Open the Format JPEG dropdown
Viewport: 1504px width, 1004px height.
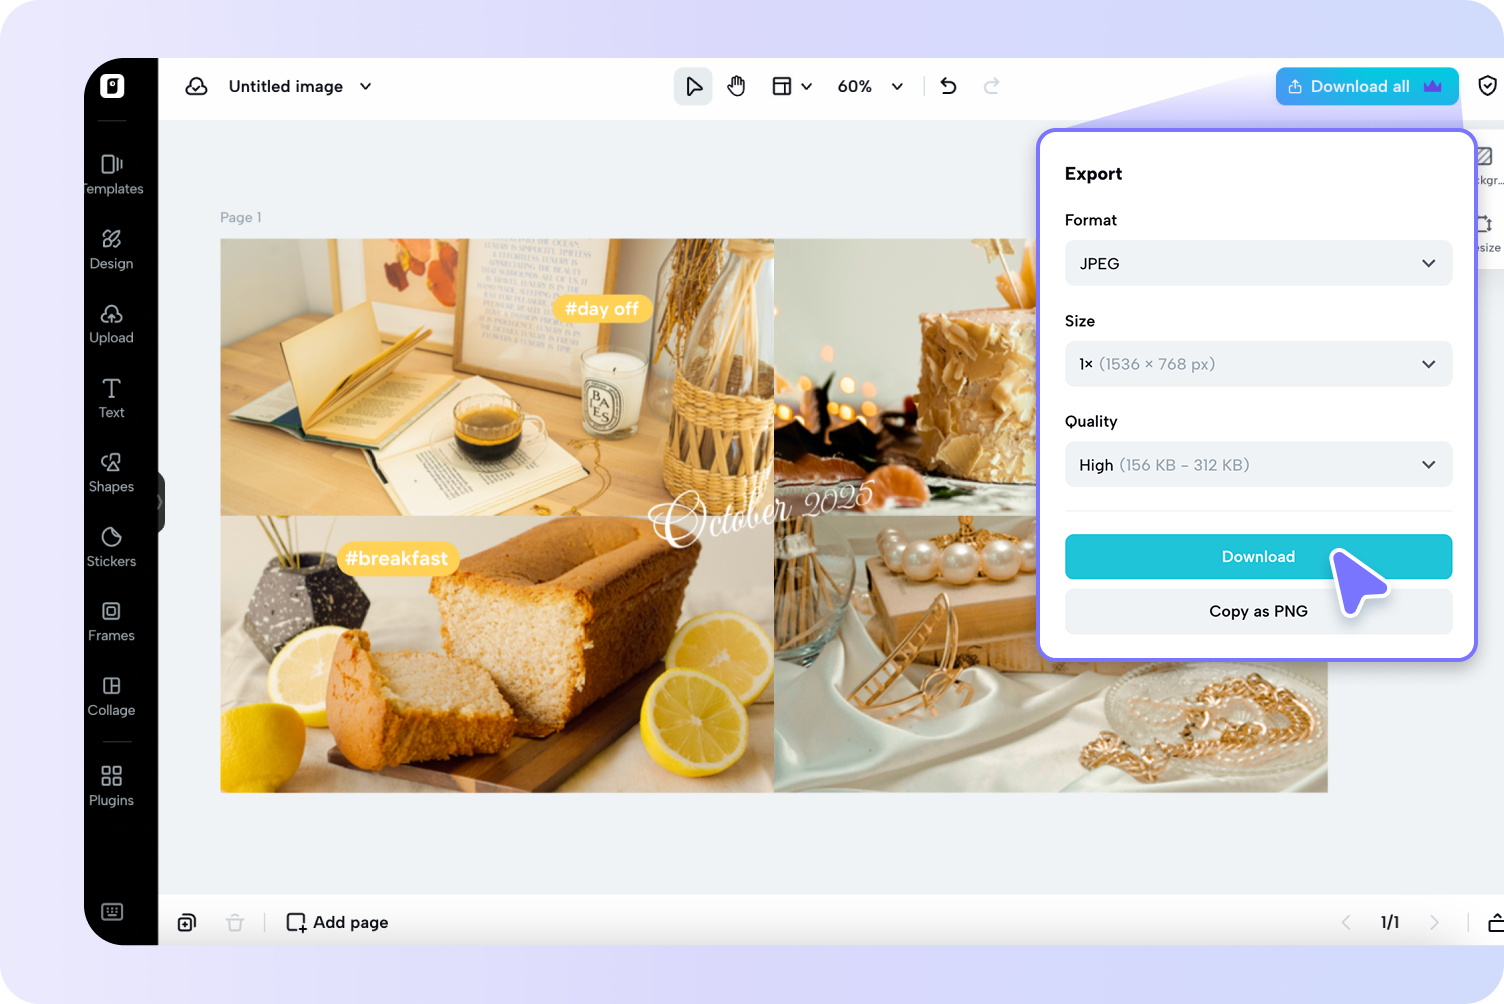click(x=1258, y=263)
